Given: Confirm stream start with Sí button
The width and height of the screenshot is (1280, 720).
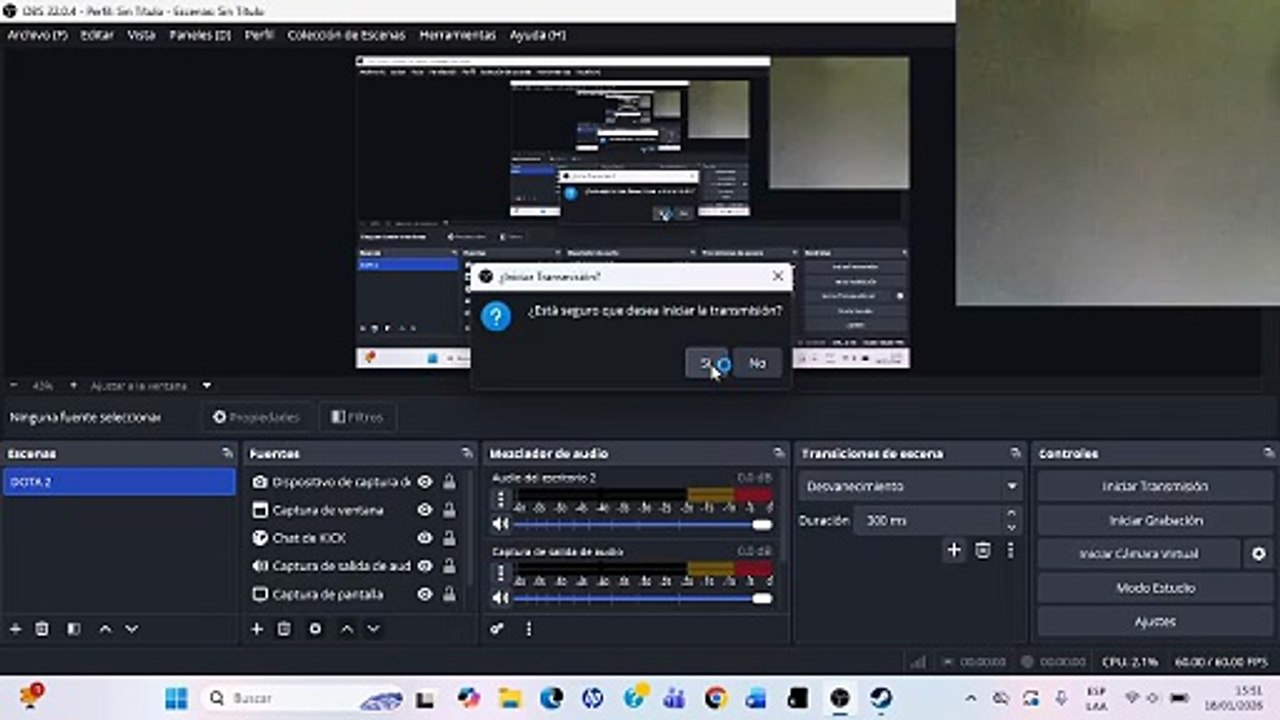Looking at the screenshot, I should tap(707, 363).
